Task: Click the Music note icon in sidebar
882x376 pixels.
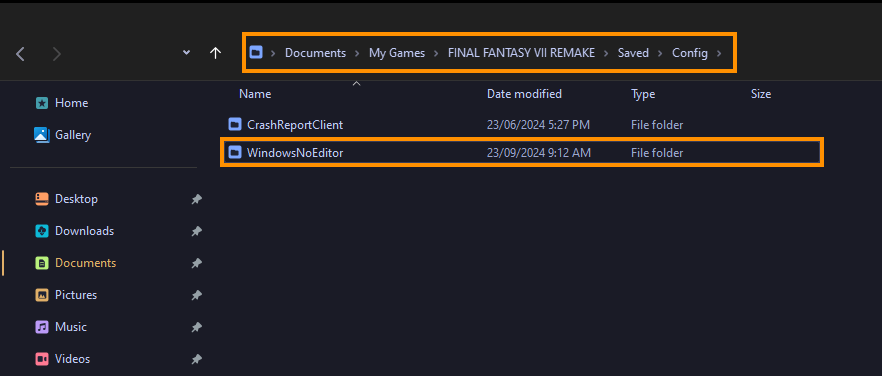Action: click(x=42, y=326)
